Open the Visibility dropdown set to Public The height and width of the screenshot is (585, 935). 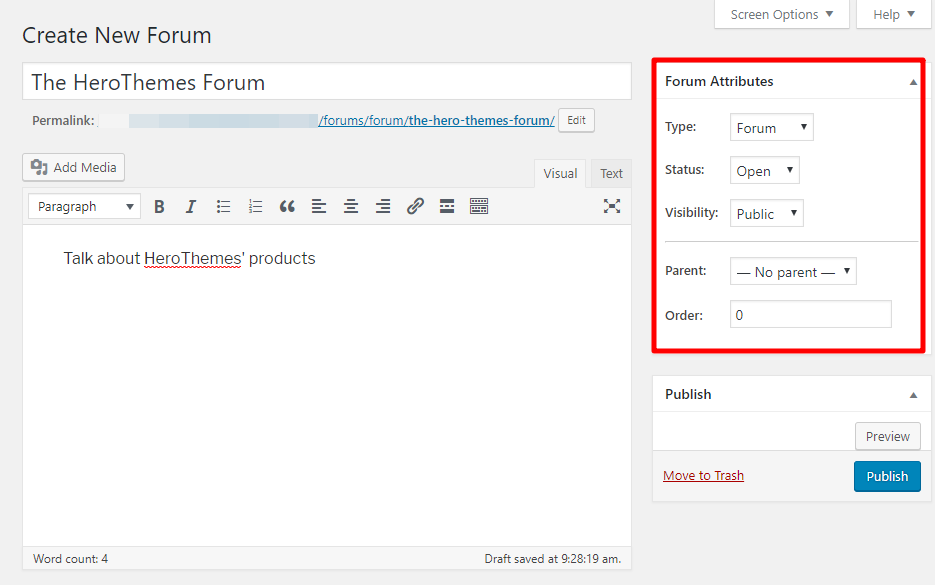pos(767,213)
